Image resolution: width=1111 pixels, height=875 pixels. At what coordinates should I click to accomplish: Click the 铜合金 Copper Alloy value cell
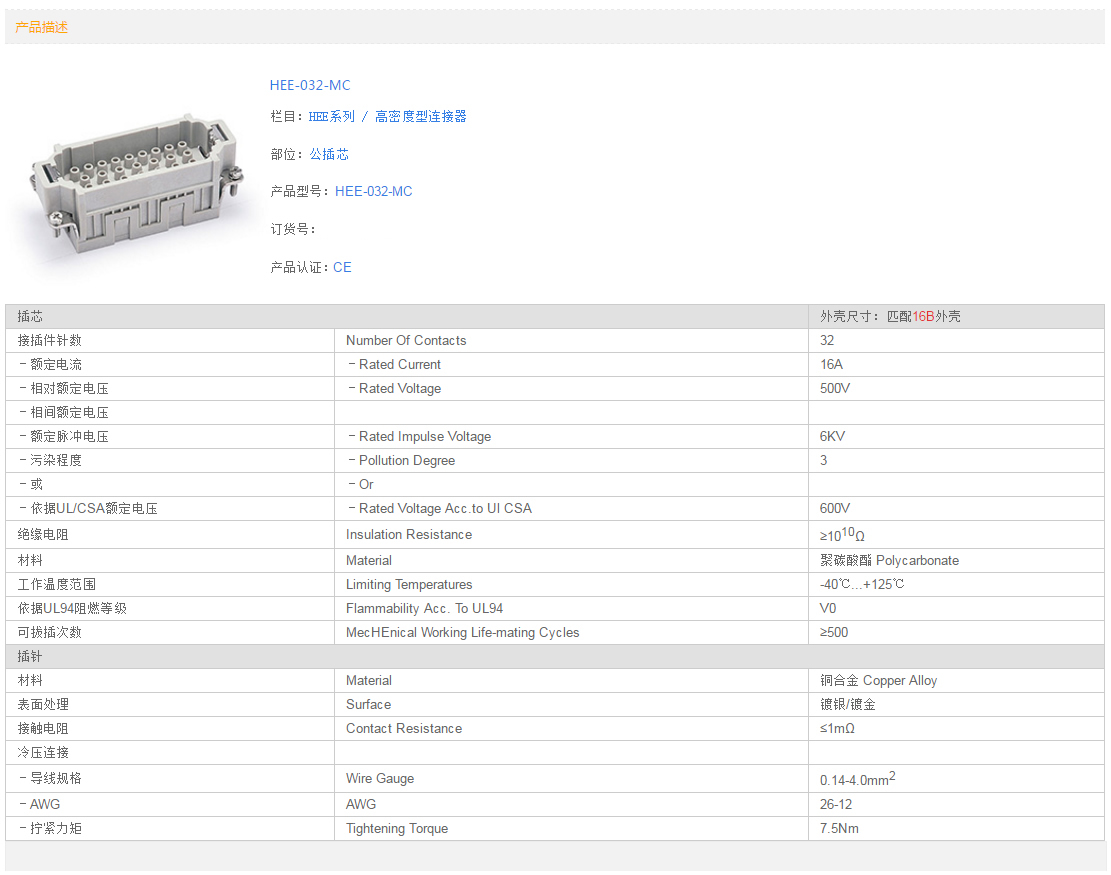point(878,680)
